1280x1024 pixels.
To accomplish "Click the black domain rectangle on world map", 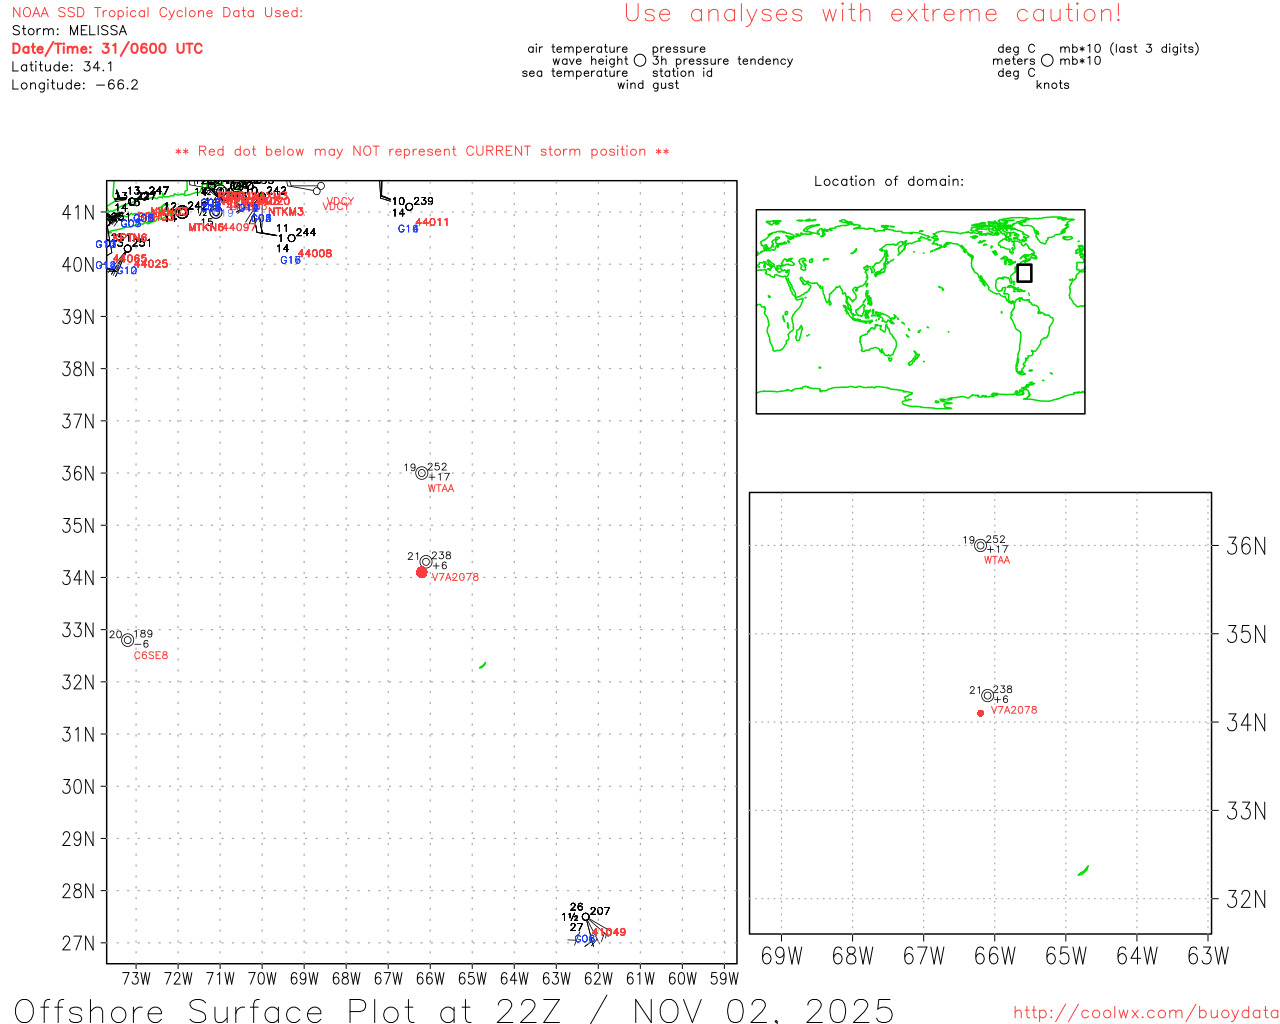I will 1024,273.
